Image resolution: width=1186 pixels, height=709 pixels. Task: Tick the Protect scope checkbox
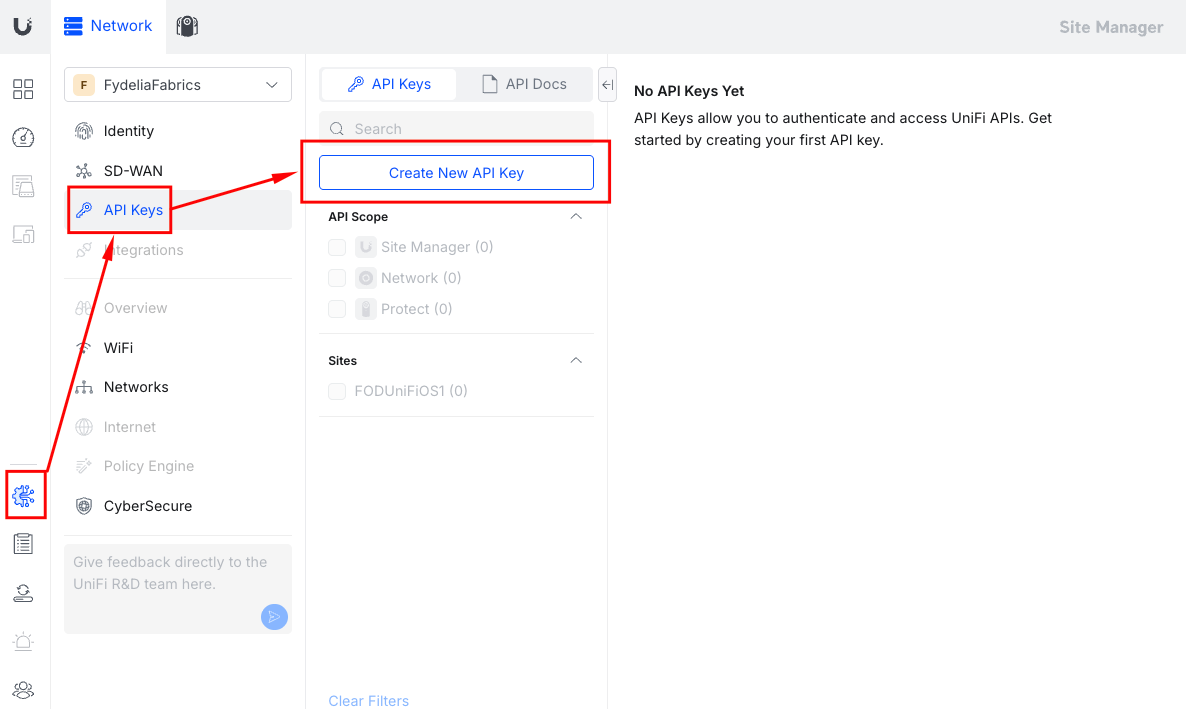(x=337, y=309)
